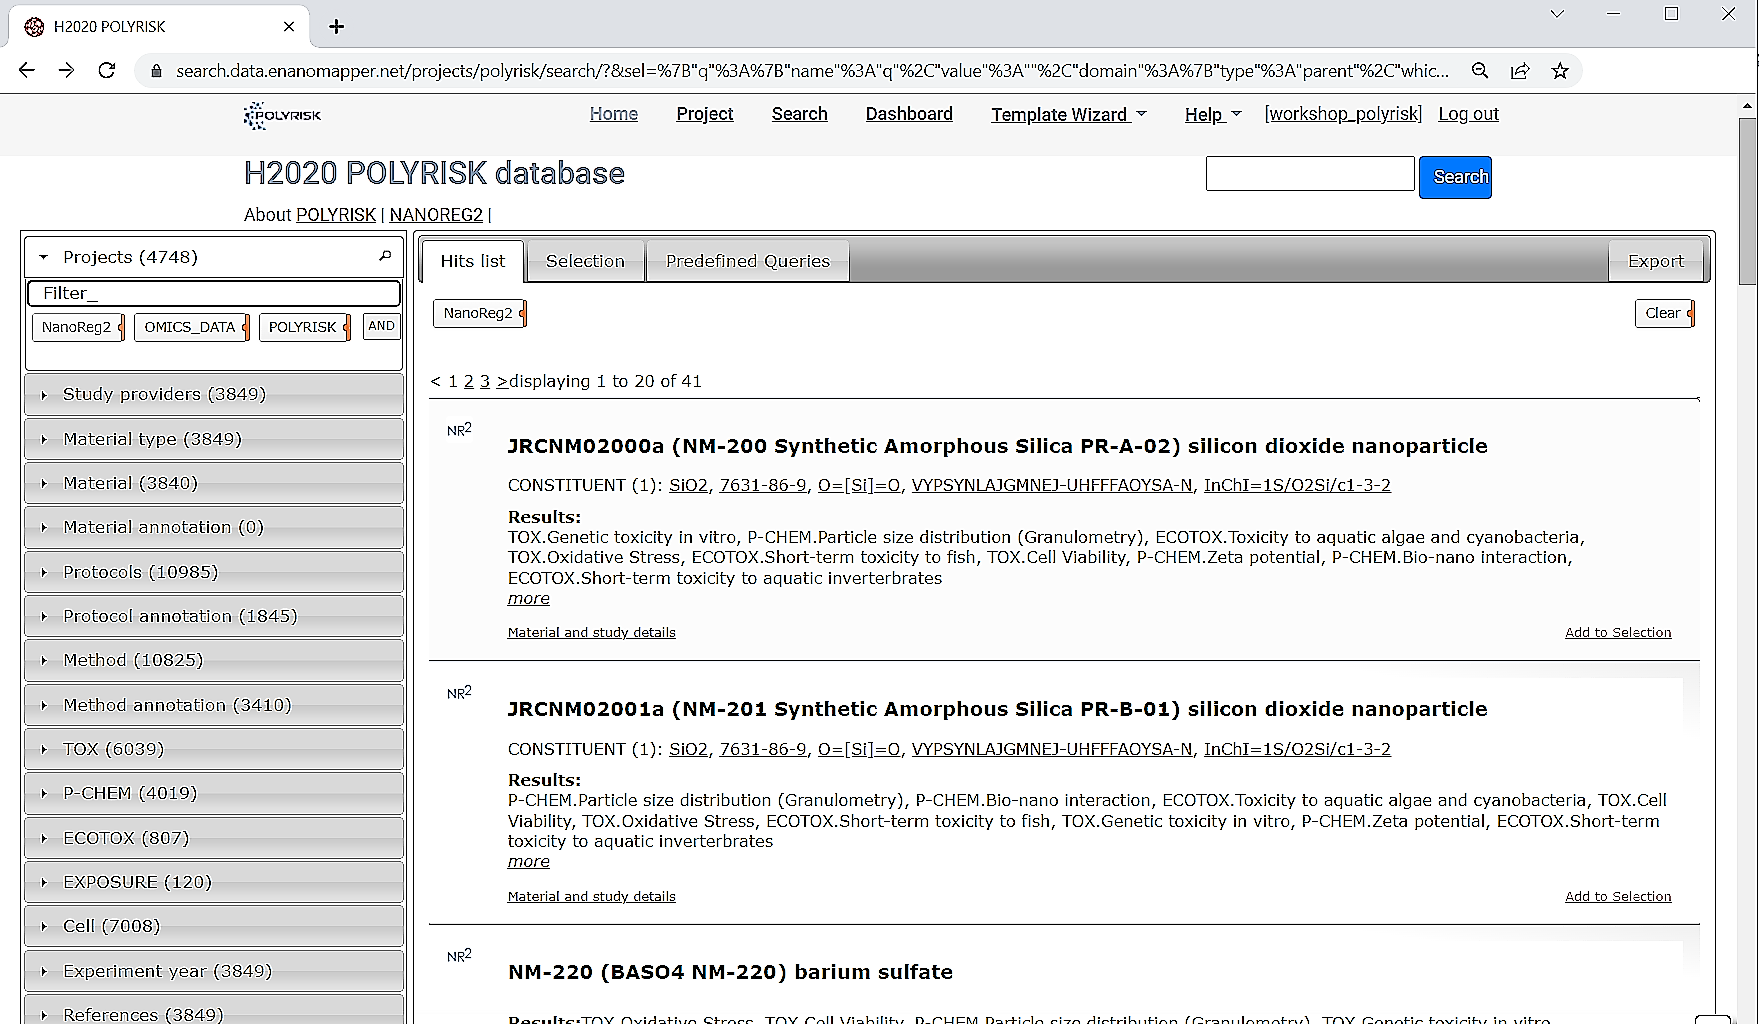Image resolution: width=1759 pixels, height=1024 pixels.
Task: Click the browser share icon
Action: click(1520, 71)
